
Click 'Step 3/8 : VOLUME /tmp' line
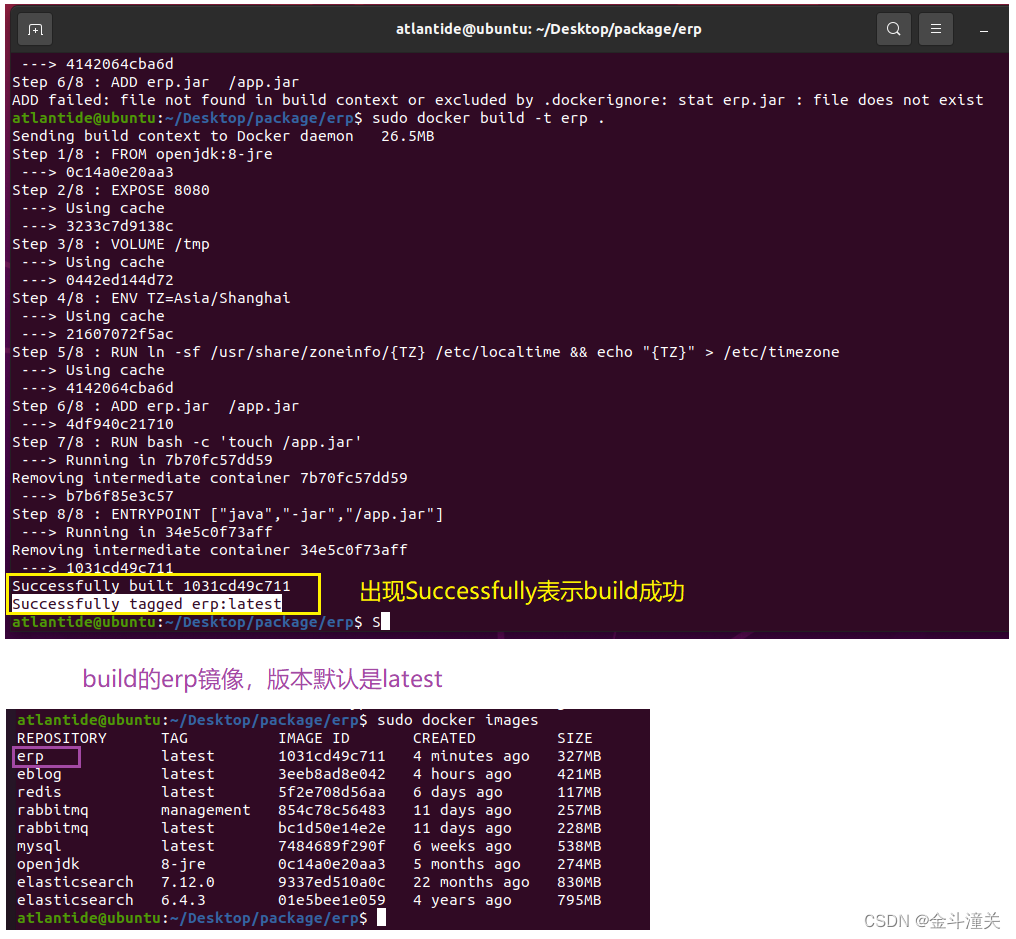111,244
